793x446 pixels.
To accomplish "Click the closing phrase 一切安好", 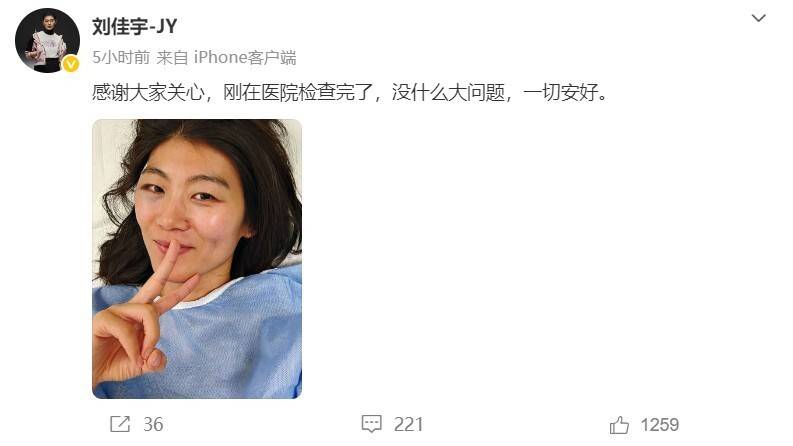I will point(560,93).
